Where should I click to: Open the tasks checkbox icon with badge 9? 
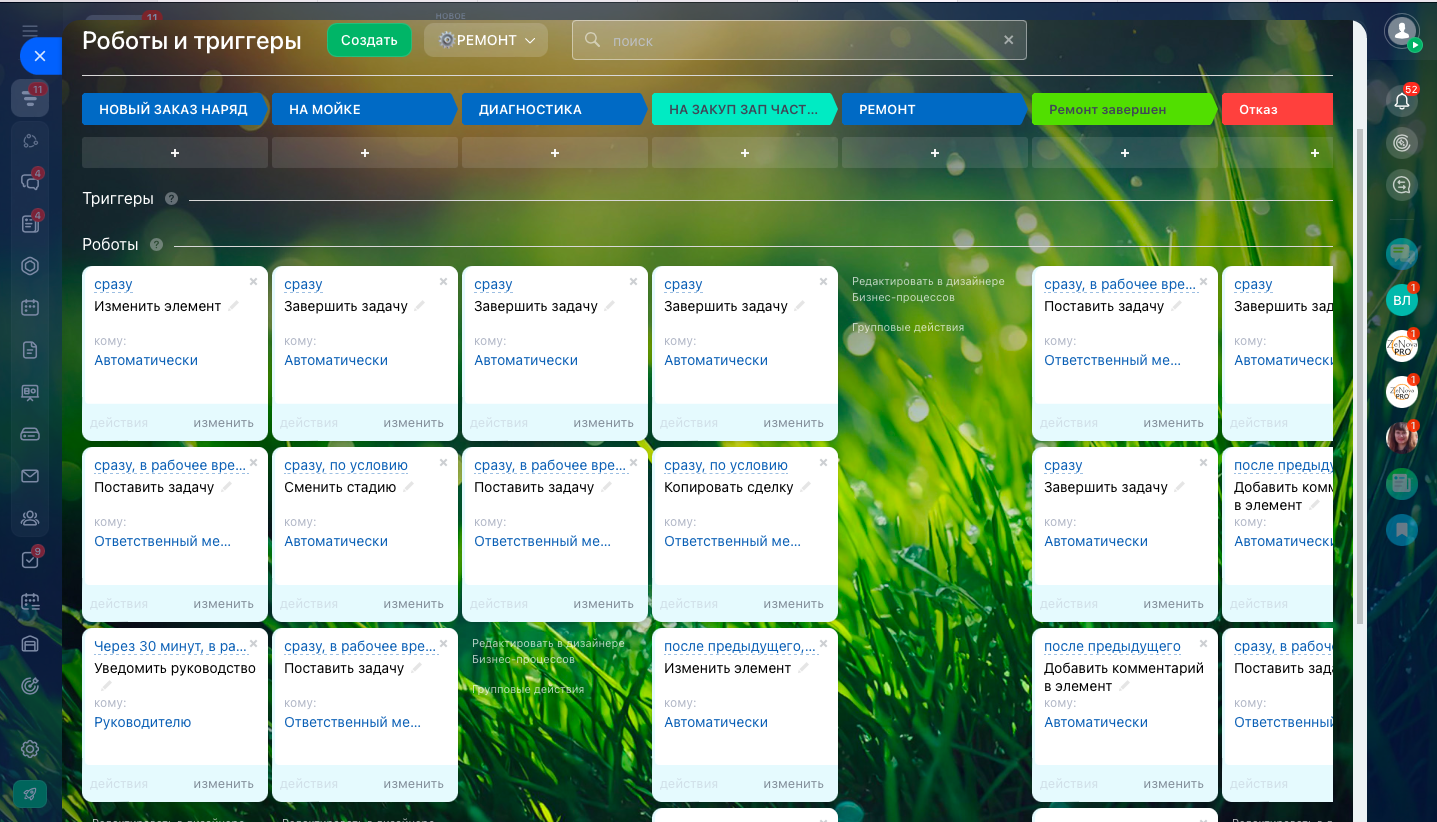[x=30, y=560]
